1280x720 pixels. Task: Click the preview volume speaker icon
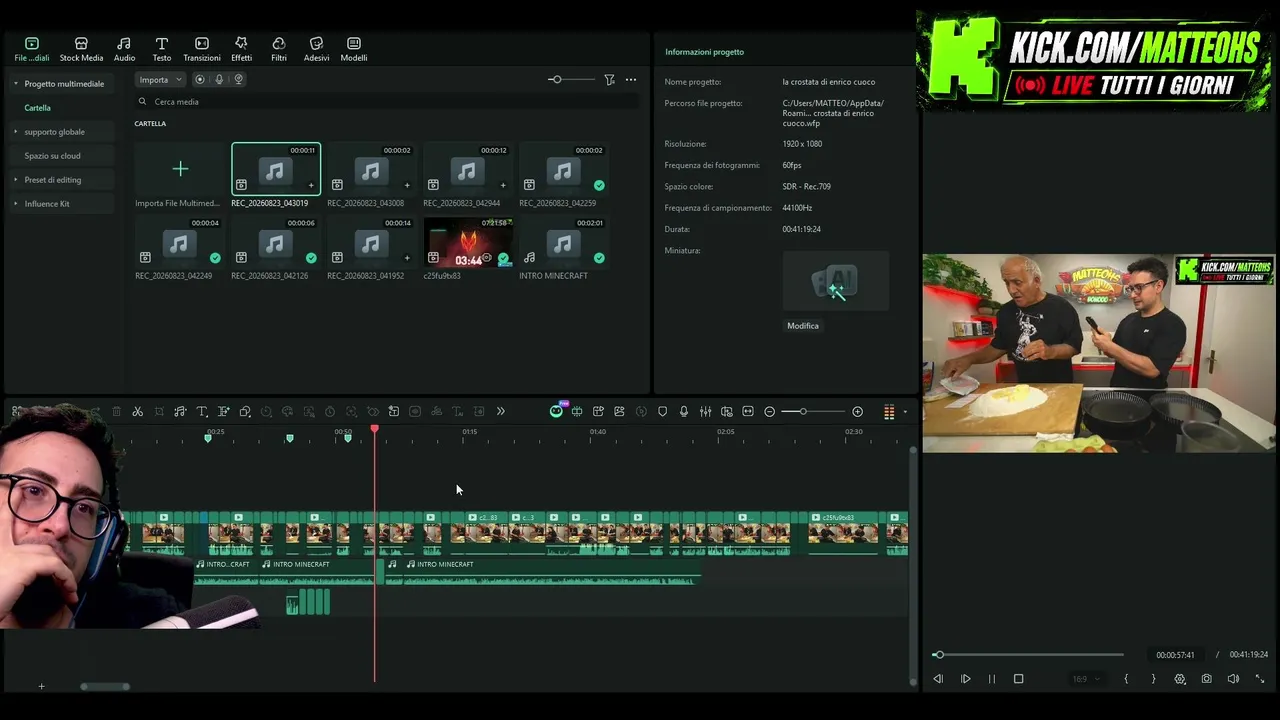pyautogui.click(x=1233, y=679)
